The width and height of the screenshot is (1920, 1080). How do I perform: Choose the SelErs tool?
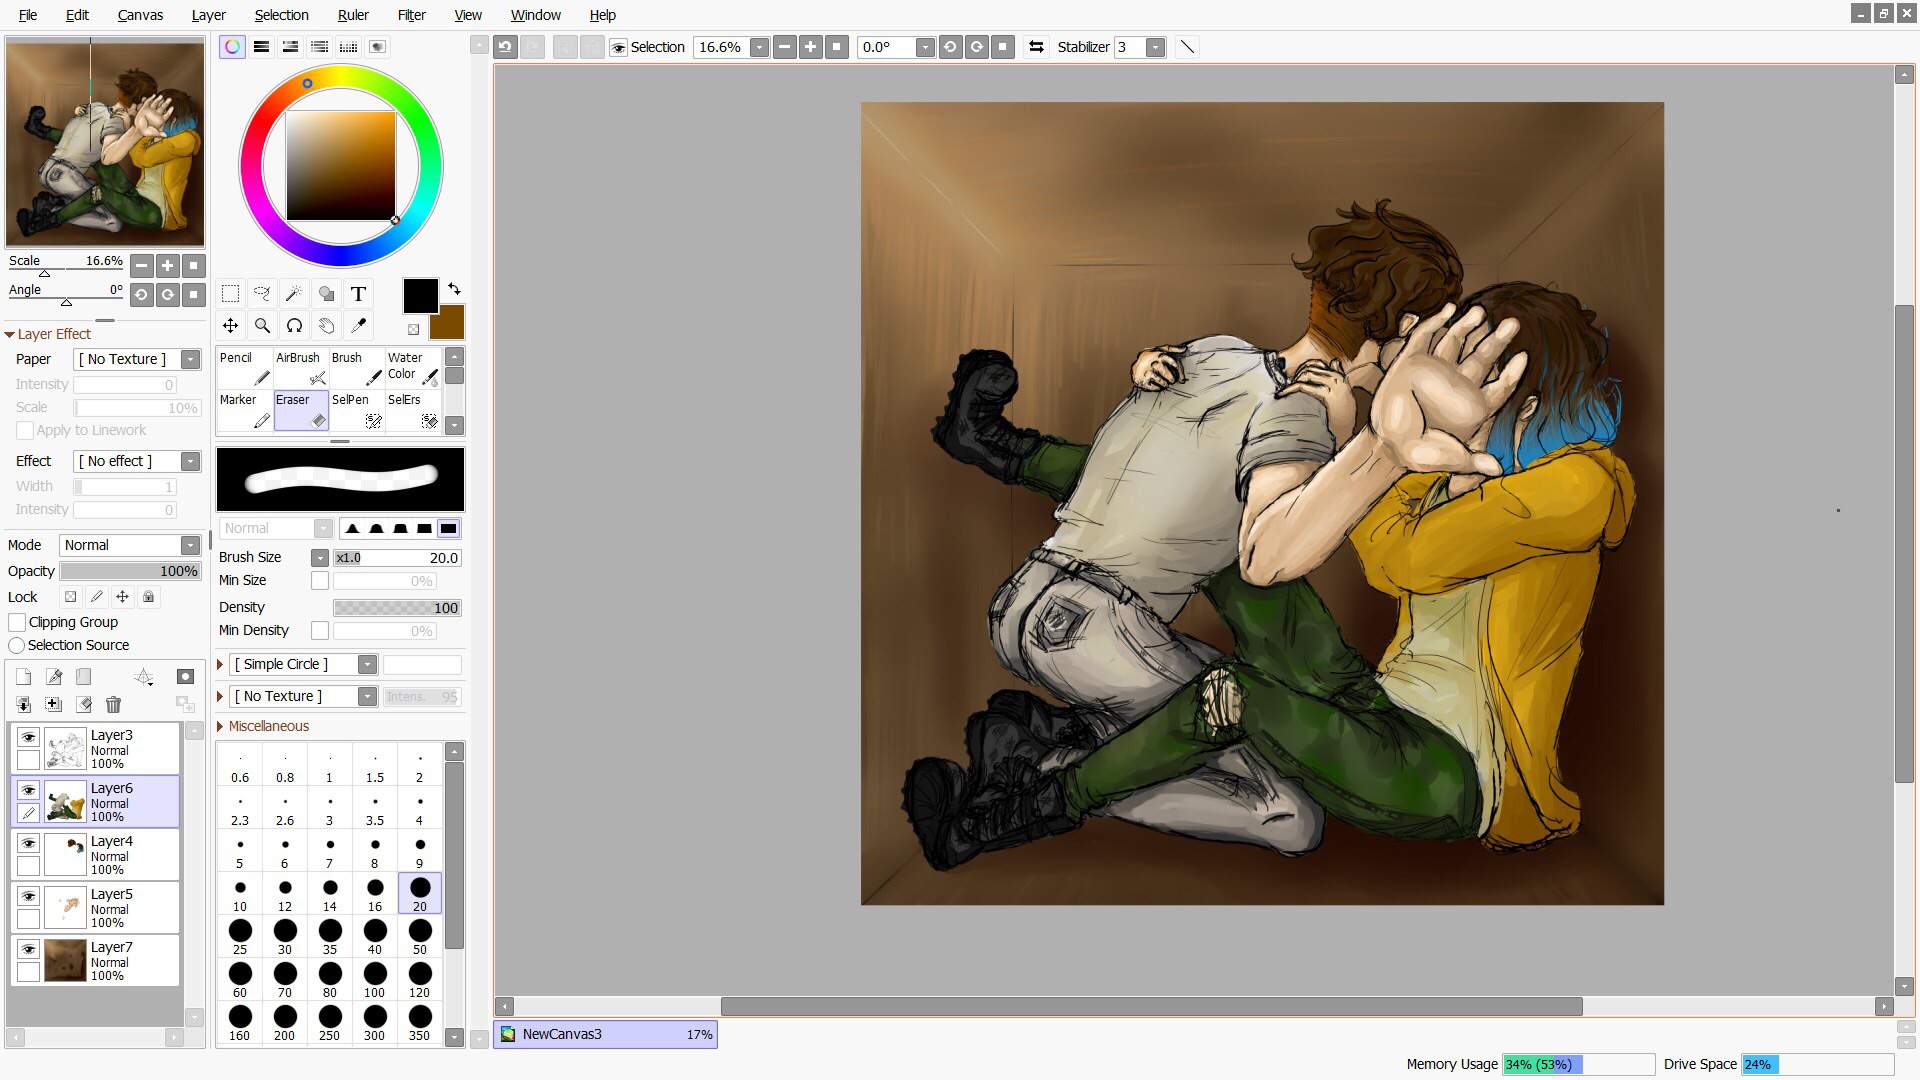pos(413,410)
